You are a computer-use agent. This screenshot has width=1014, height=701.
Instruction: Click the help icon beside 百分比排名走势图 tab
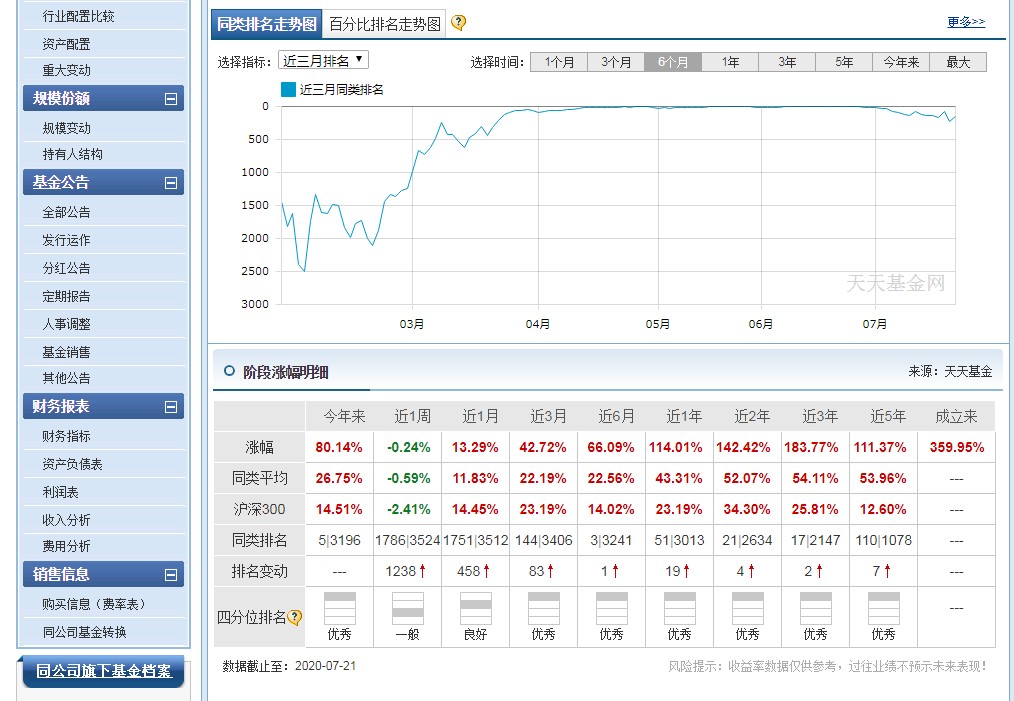tap(460, 22)
